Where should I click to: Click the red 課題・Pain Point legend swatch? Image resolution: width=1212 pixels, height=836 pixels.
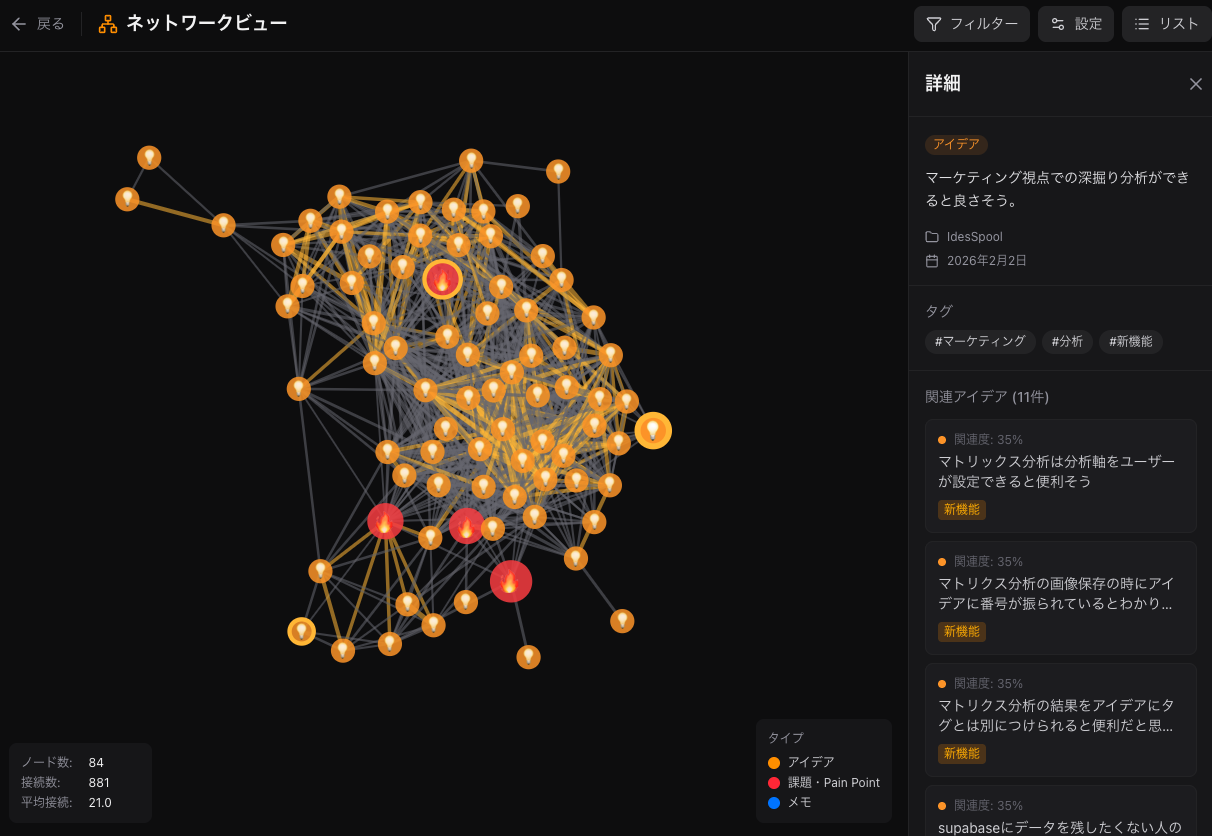coord(774,783)
